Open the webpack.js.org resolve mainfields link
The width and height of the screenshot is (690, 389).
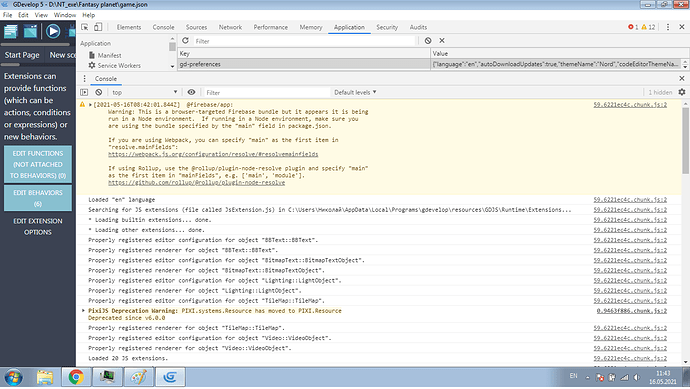pyautogui.click(x=213, y=154)
